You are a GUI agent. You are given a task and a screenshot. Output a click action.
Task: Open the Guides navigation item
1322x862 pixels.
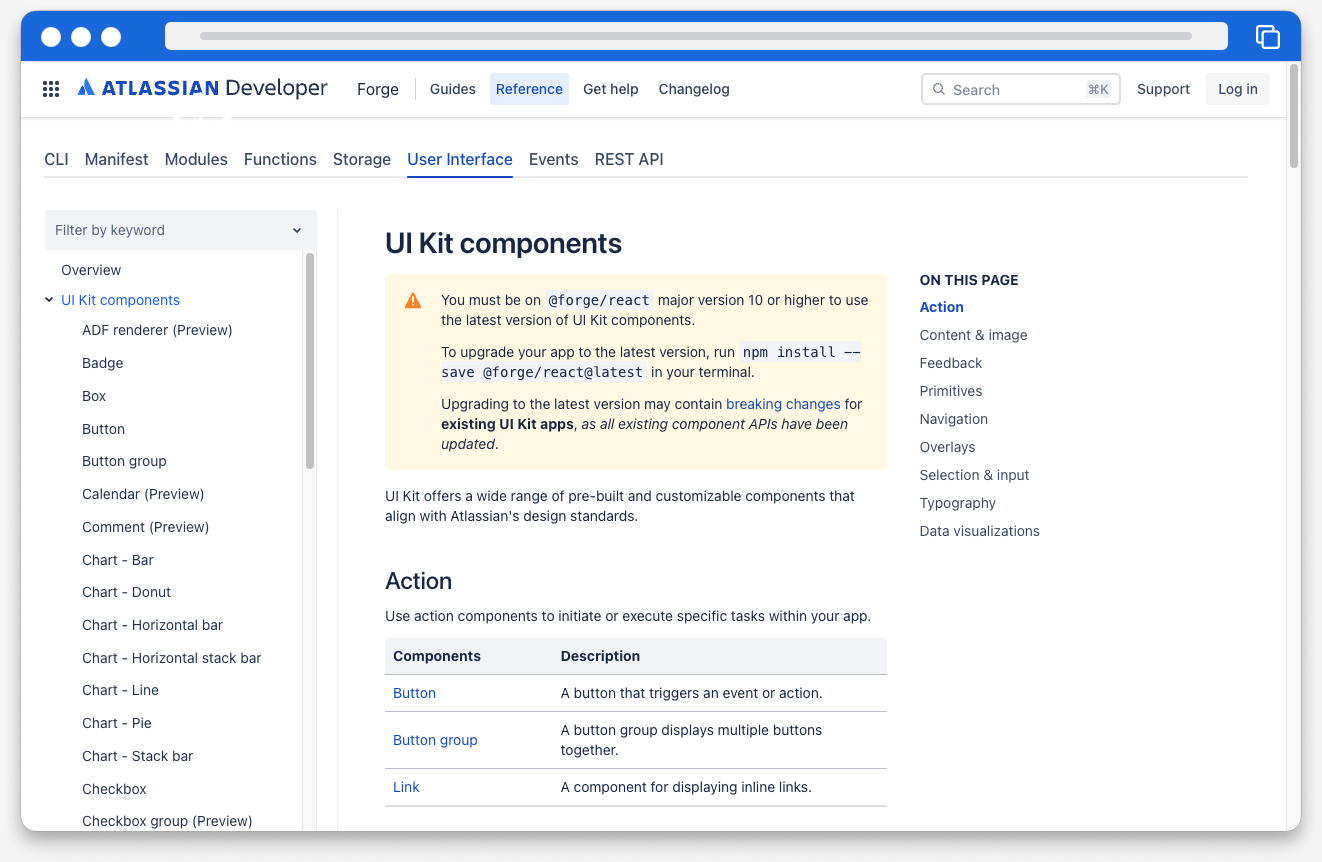[453, 89]
